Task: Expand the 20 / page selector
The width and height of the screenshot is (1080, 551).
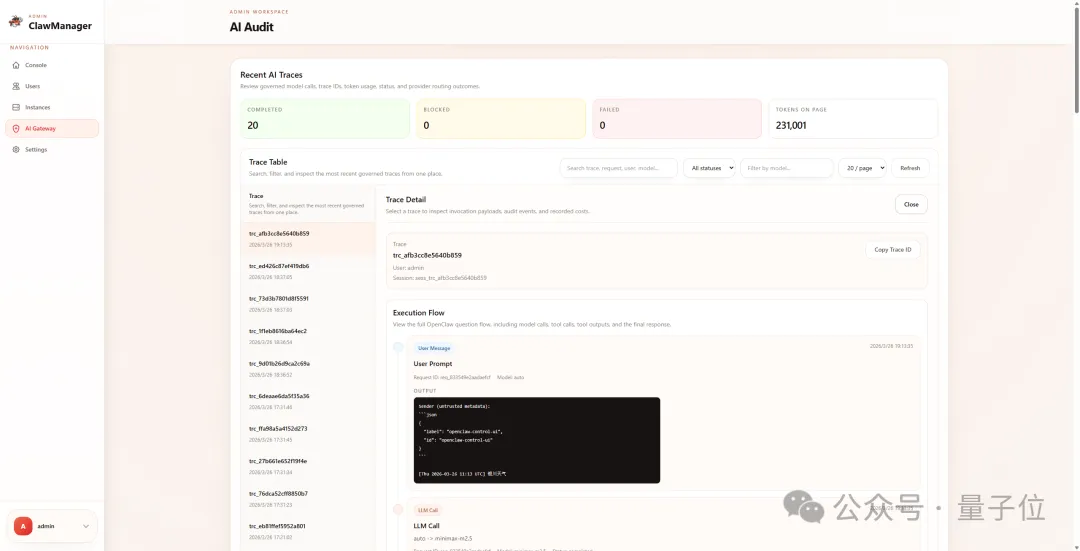Action: 862,168
